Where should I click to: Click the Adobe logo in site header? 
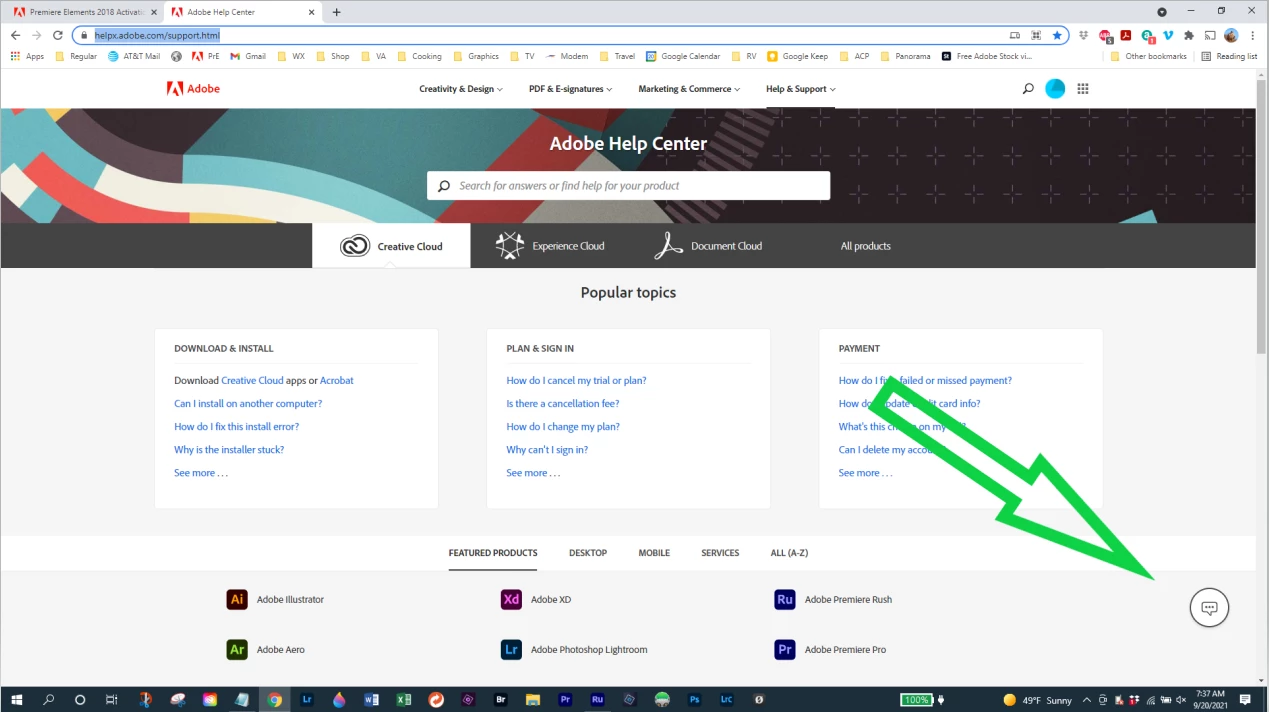[x=193, y=89]
